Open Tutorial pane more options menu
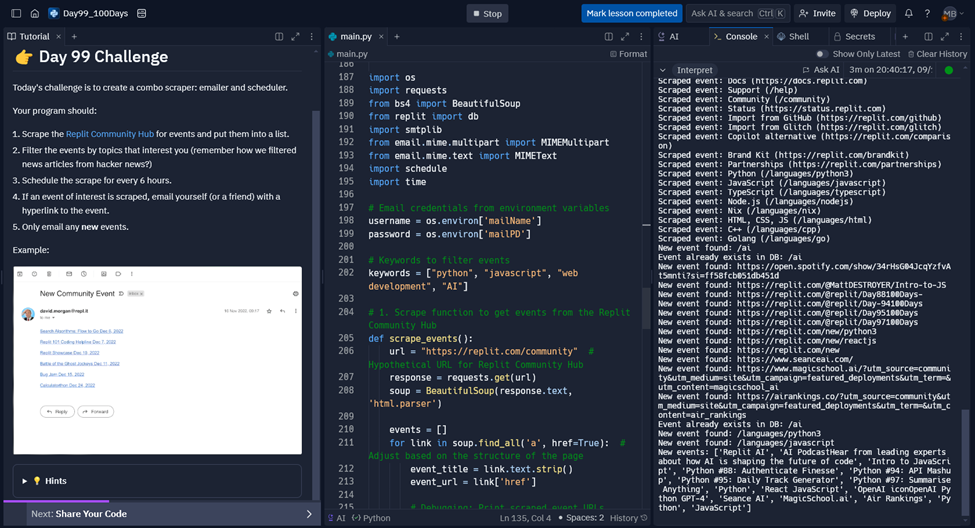Image resolution: width=975 pixels, height=528 pixels. click(x=312, y=37)
